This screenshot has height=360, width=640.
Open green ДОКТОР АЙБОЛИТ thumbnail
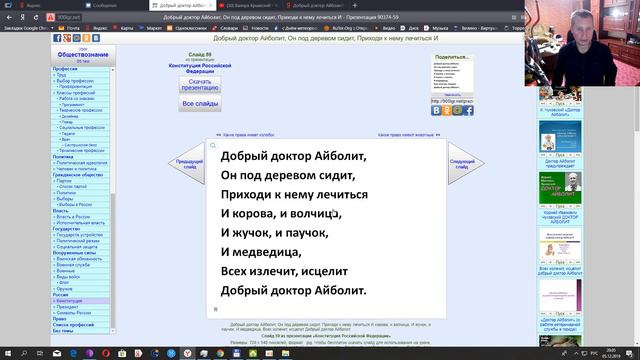click(x=560, y=188)
